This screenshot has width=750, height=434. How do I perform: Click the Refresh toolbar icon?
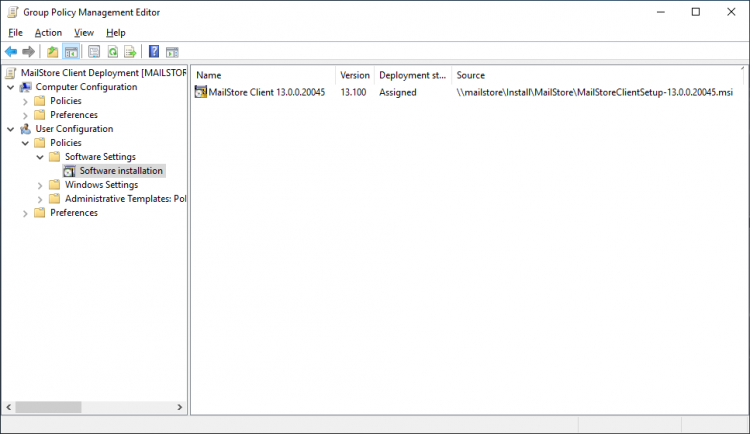tap(112, 52)
